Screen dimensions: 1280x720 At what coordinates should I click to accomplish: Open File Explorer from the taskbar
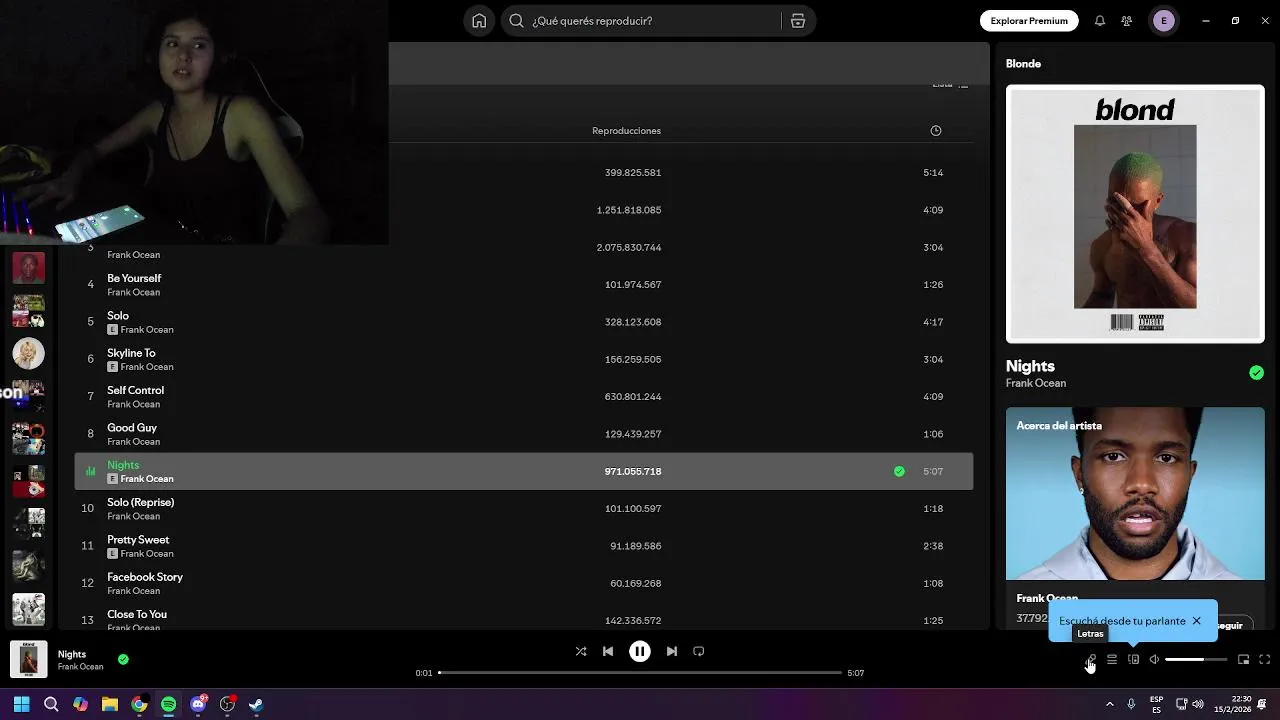110,704
